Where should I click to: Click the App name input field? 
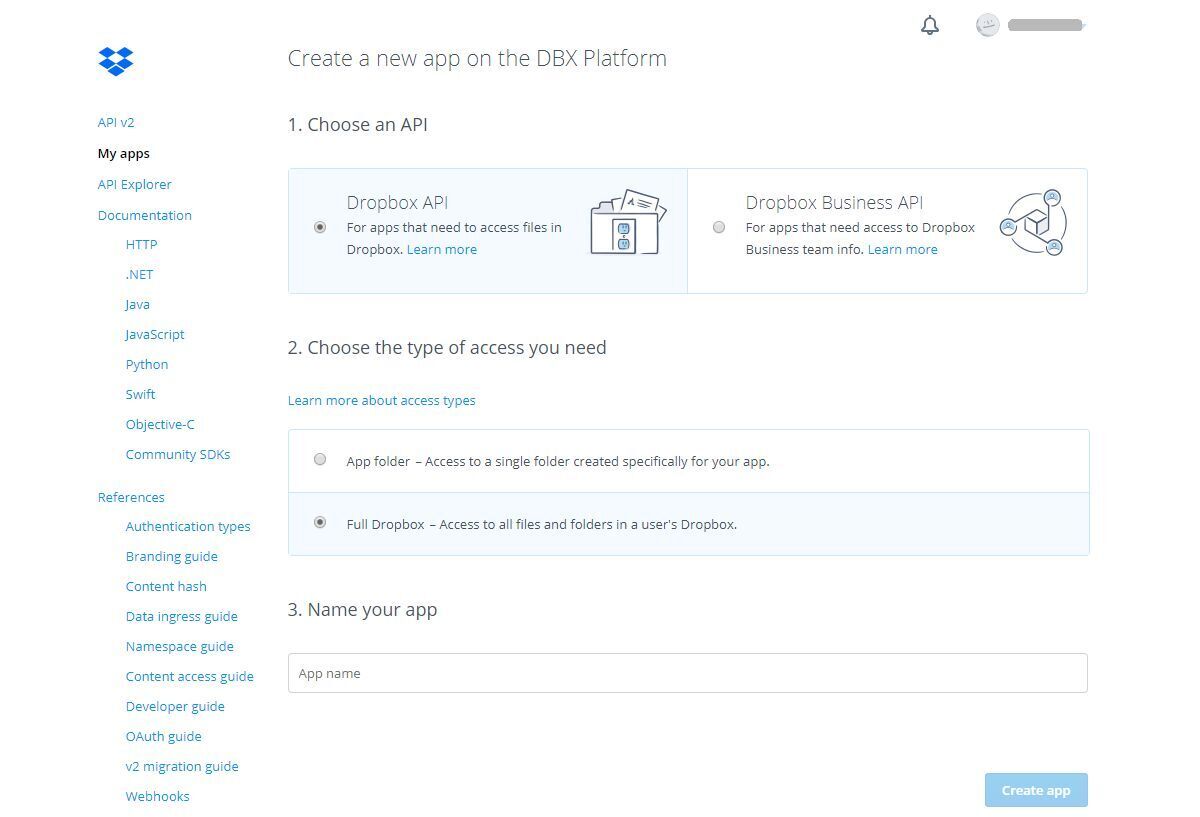click(688, 673)
